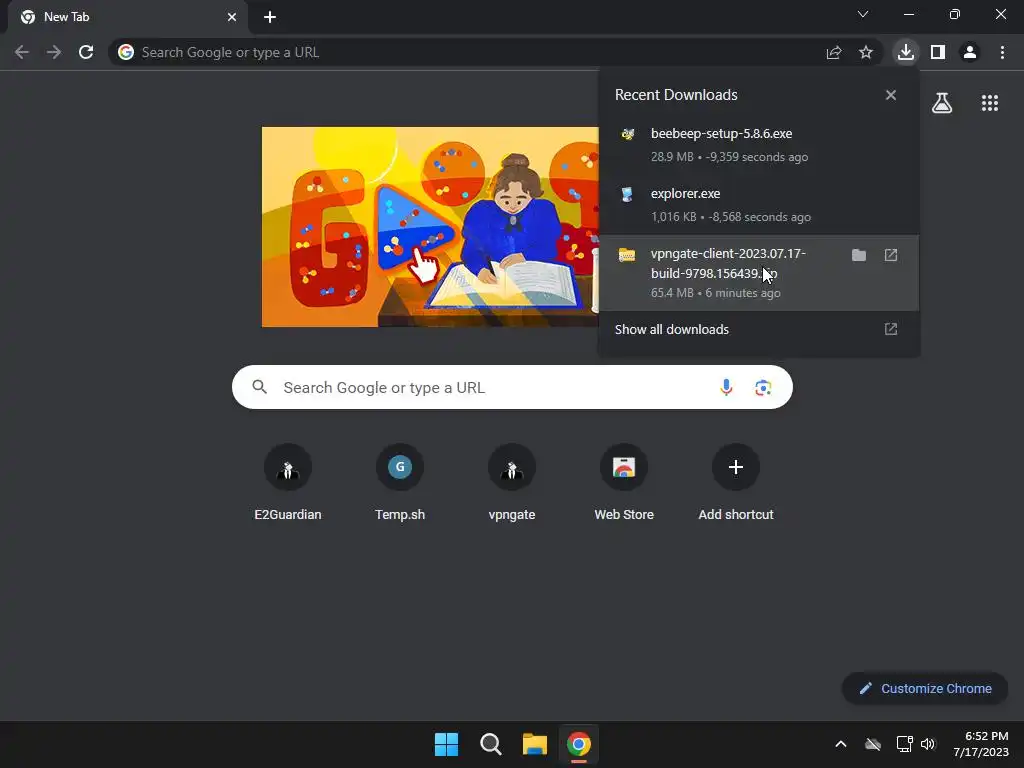Click the beebeep installer file icon

(x=628, y=135)
